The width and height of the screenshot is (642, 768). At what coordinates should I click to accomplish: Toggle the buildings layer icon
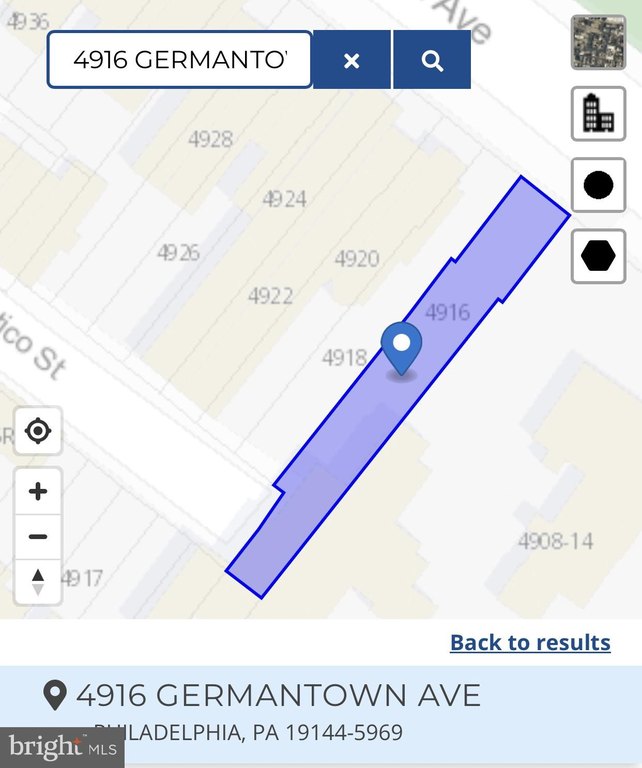click(598, 114)
